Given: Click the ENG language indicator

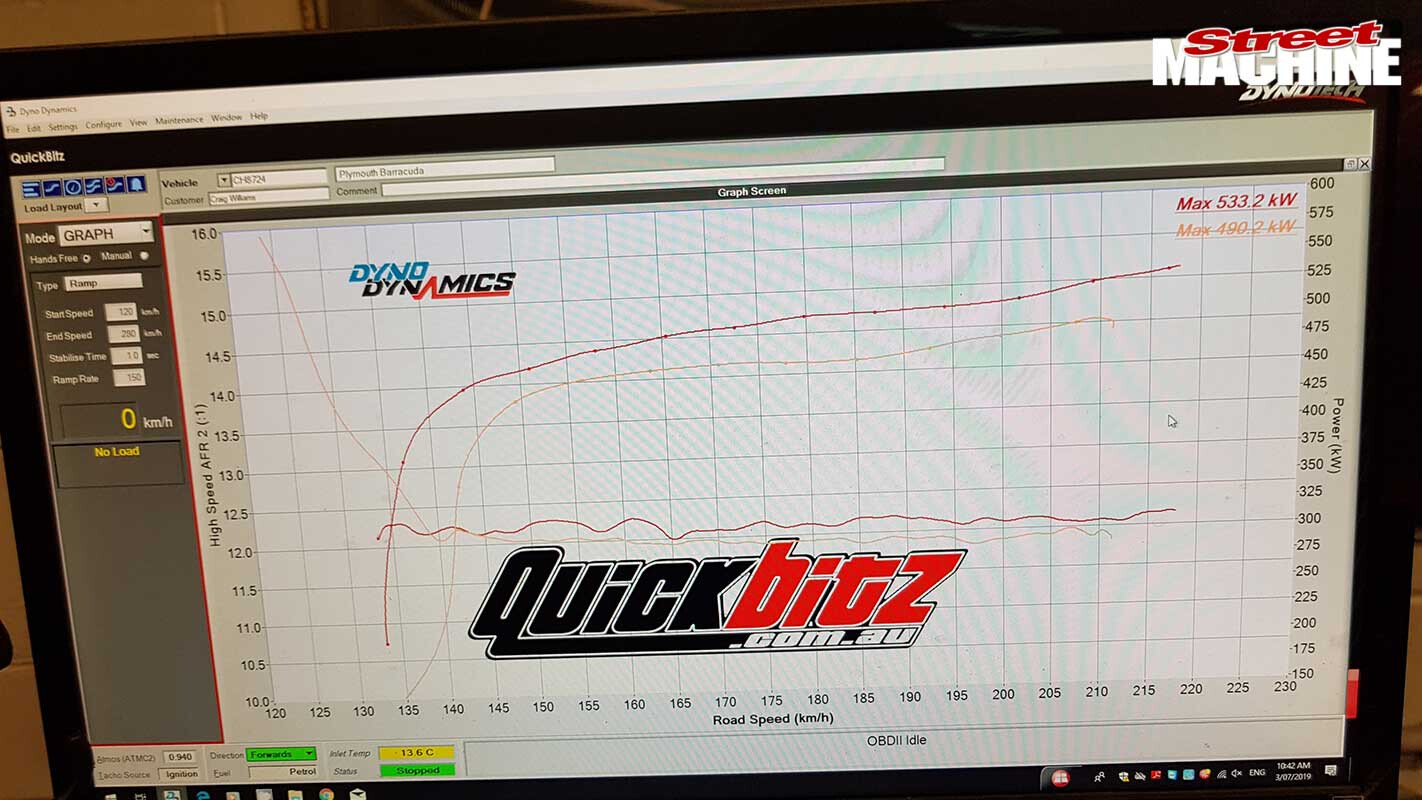Looking at the screenshot, I should (x=1257, y=773).
